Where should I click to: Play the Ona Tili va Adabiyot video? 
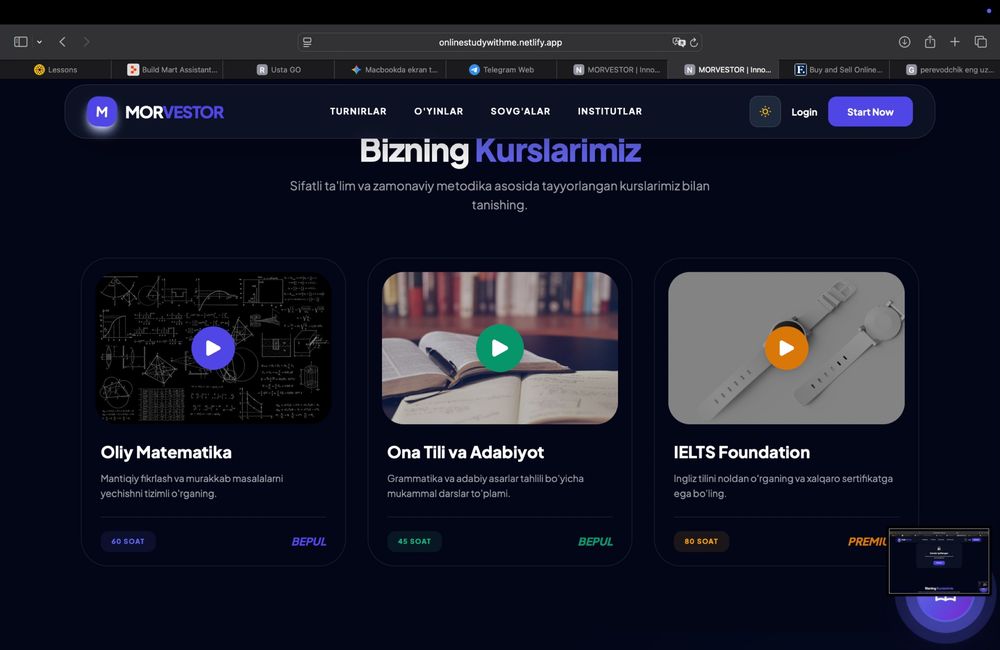coord(499,348)
